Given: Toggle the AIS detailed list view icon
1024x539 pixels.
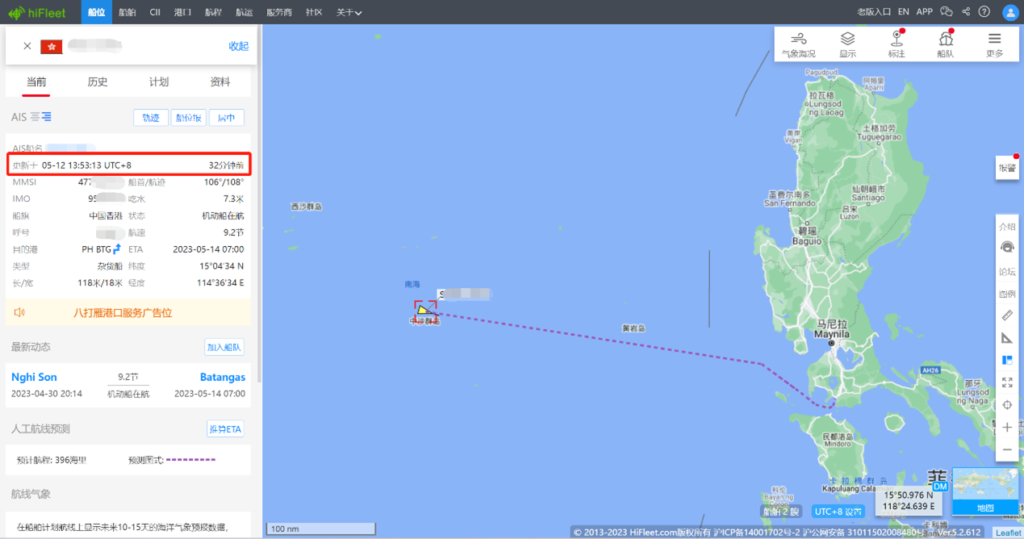Looking at the screenshot, I should pyautogui.click(x=46, y=117).
